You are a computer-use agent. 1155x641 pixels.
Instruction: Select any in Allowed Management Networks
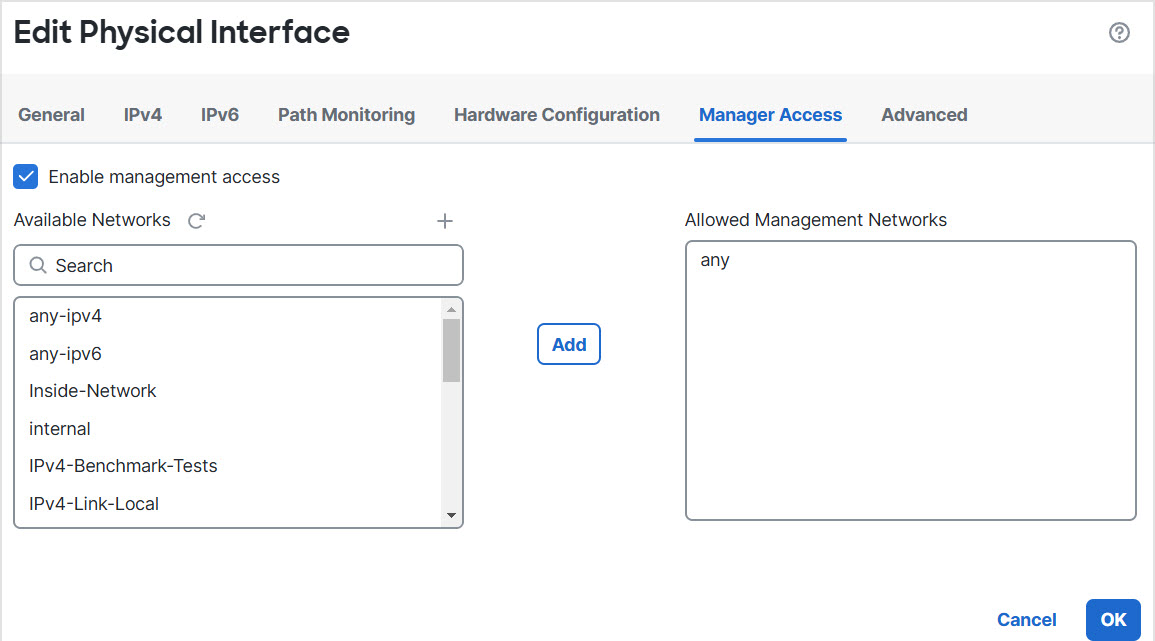coord(714,259)
